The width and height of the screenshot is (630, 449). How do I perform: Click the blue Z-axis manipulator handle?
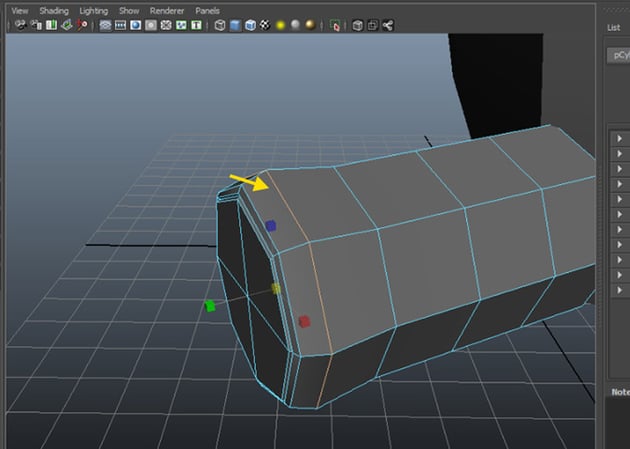(x=271, y=226)
